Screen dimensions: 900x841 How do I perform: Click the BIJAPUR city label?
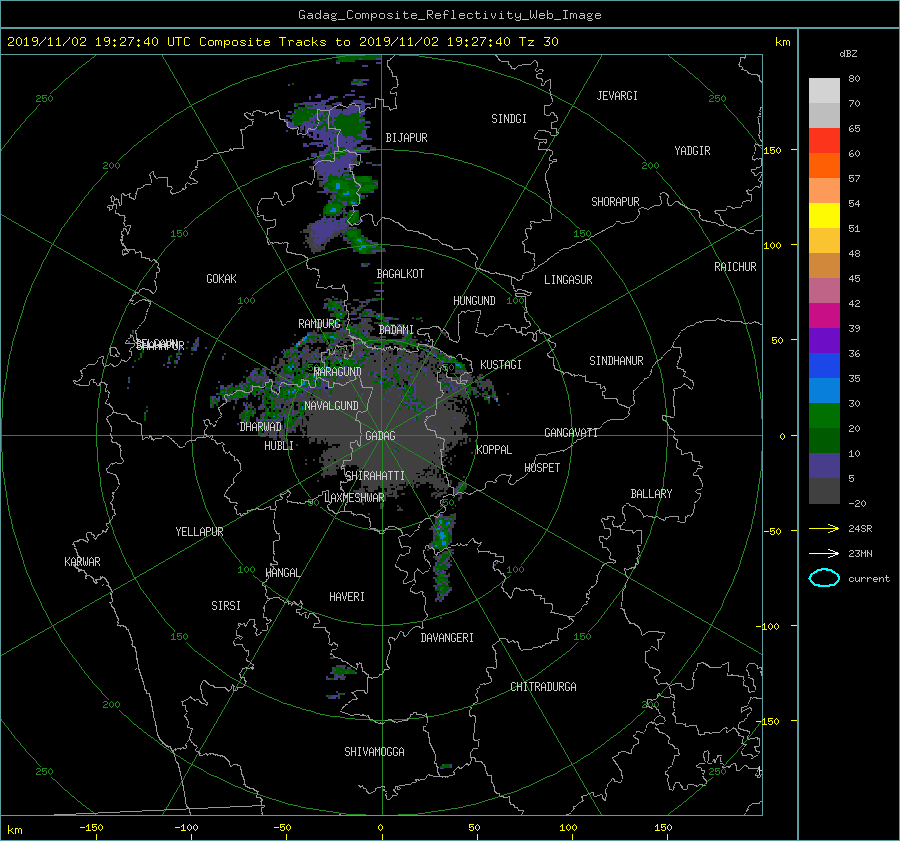[406, 138]
